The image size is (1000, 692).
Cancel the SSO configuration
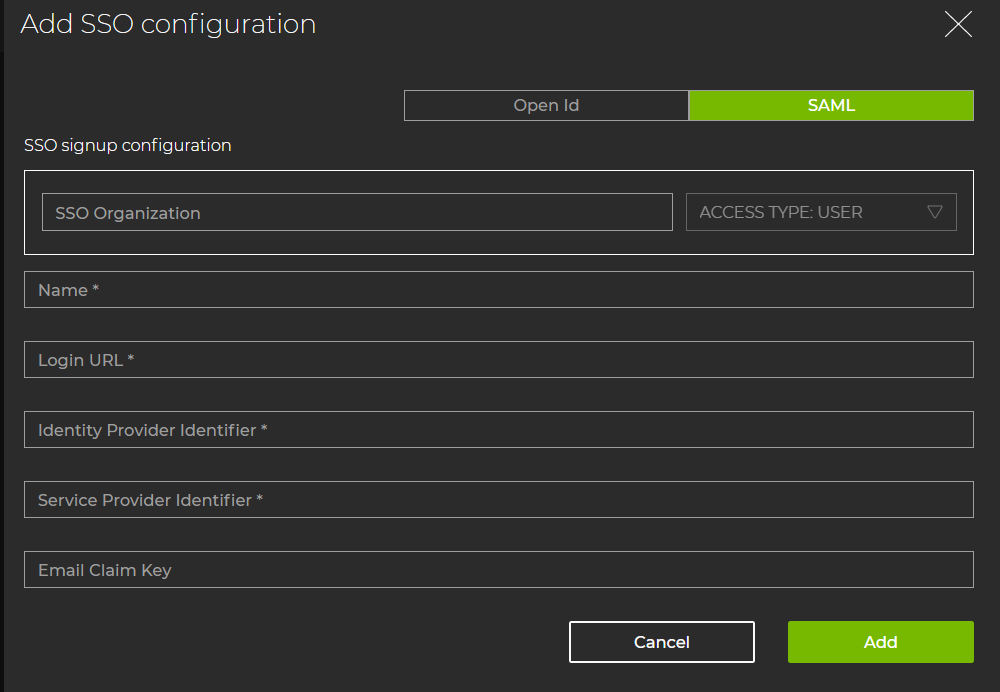[x=662, y=641]
